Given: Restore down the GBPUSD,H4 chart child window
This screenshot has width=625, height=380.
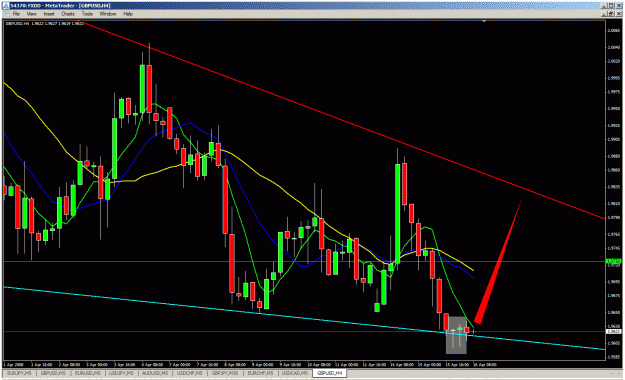Looking at the screenshot, I should 610,14.
